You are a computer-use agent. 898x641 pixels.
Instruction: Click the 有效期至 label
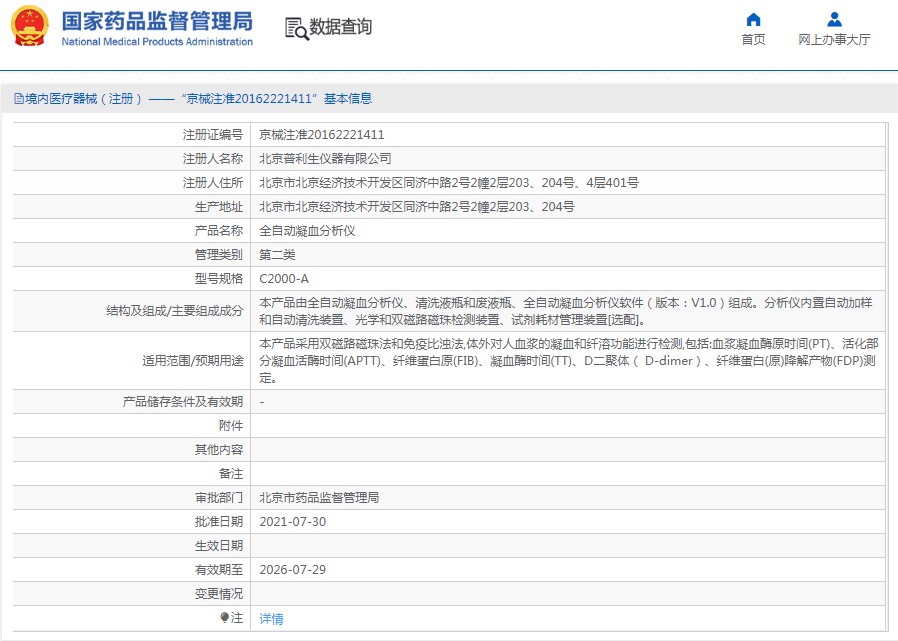click(219, 570)
